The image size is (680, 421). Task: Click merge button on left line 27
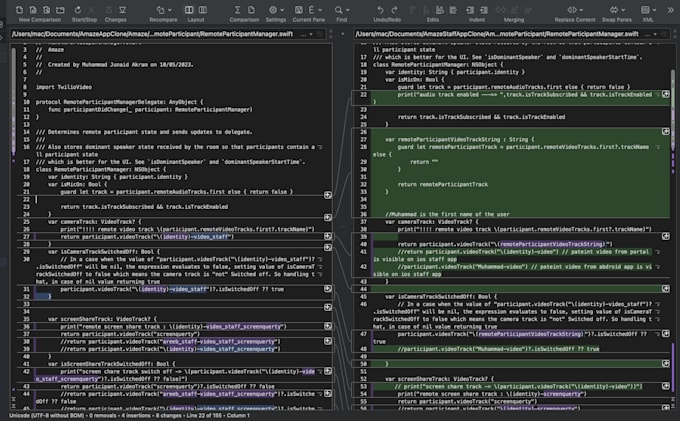pyautogui.click(x=328, y=236)
